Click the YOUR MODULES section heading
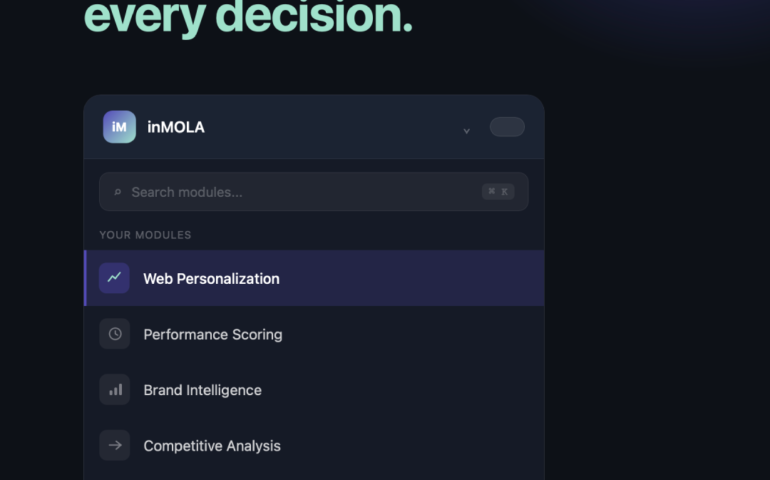 click(145, 235)
